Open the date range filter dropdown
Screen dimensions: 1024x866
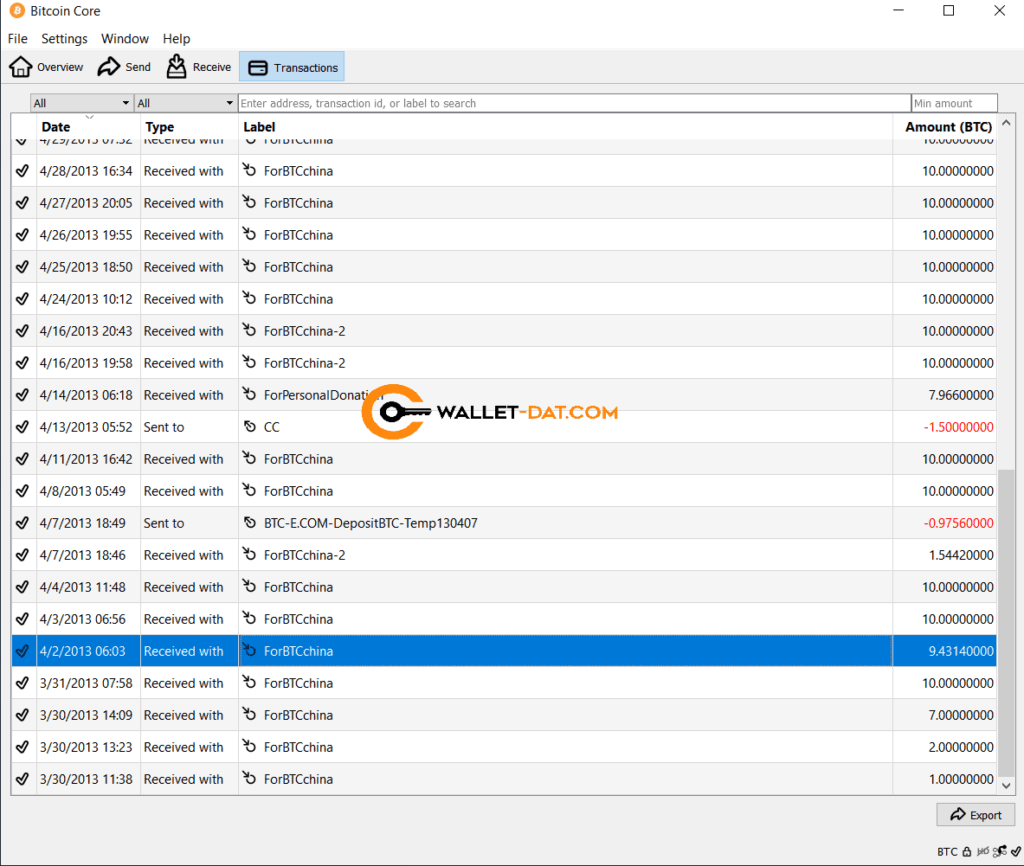[x=81, y=103]
